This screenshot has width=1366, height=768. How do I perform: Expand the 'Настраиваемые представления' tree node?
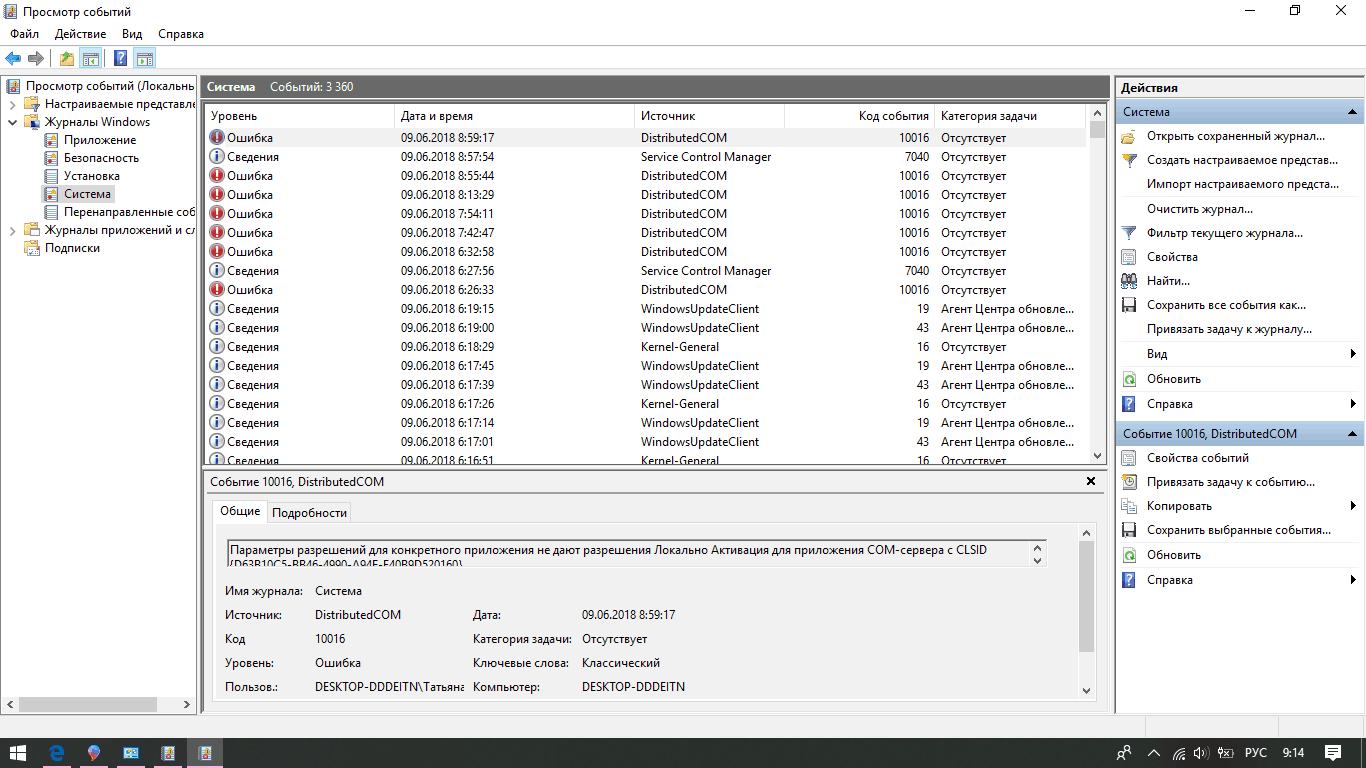coord(12,104)
